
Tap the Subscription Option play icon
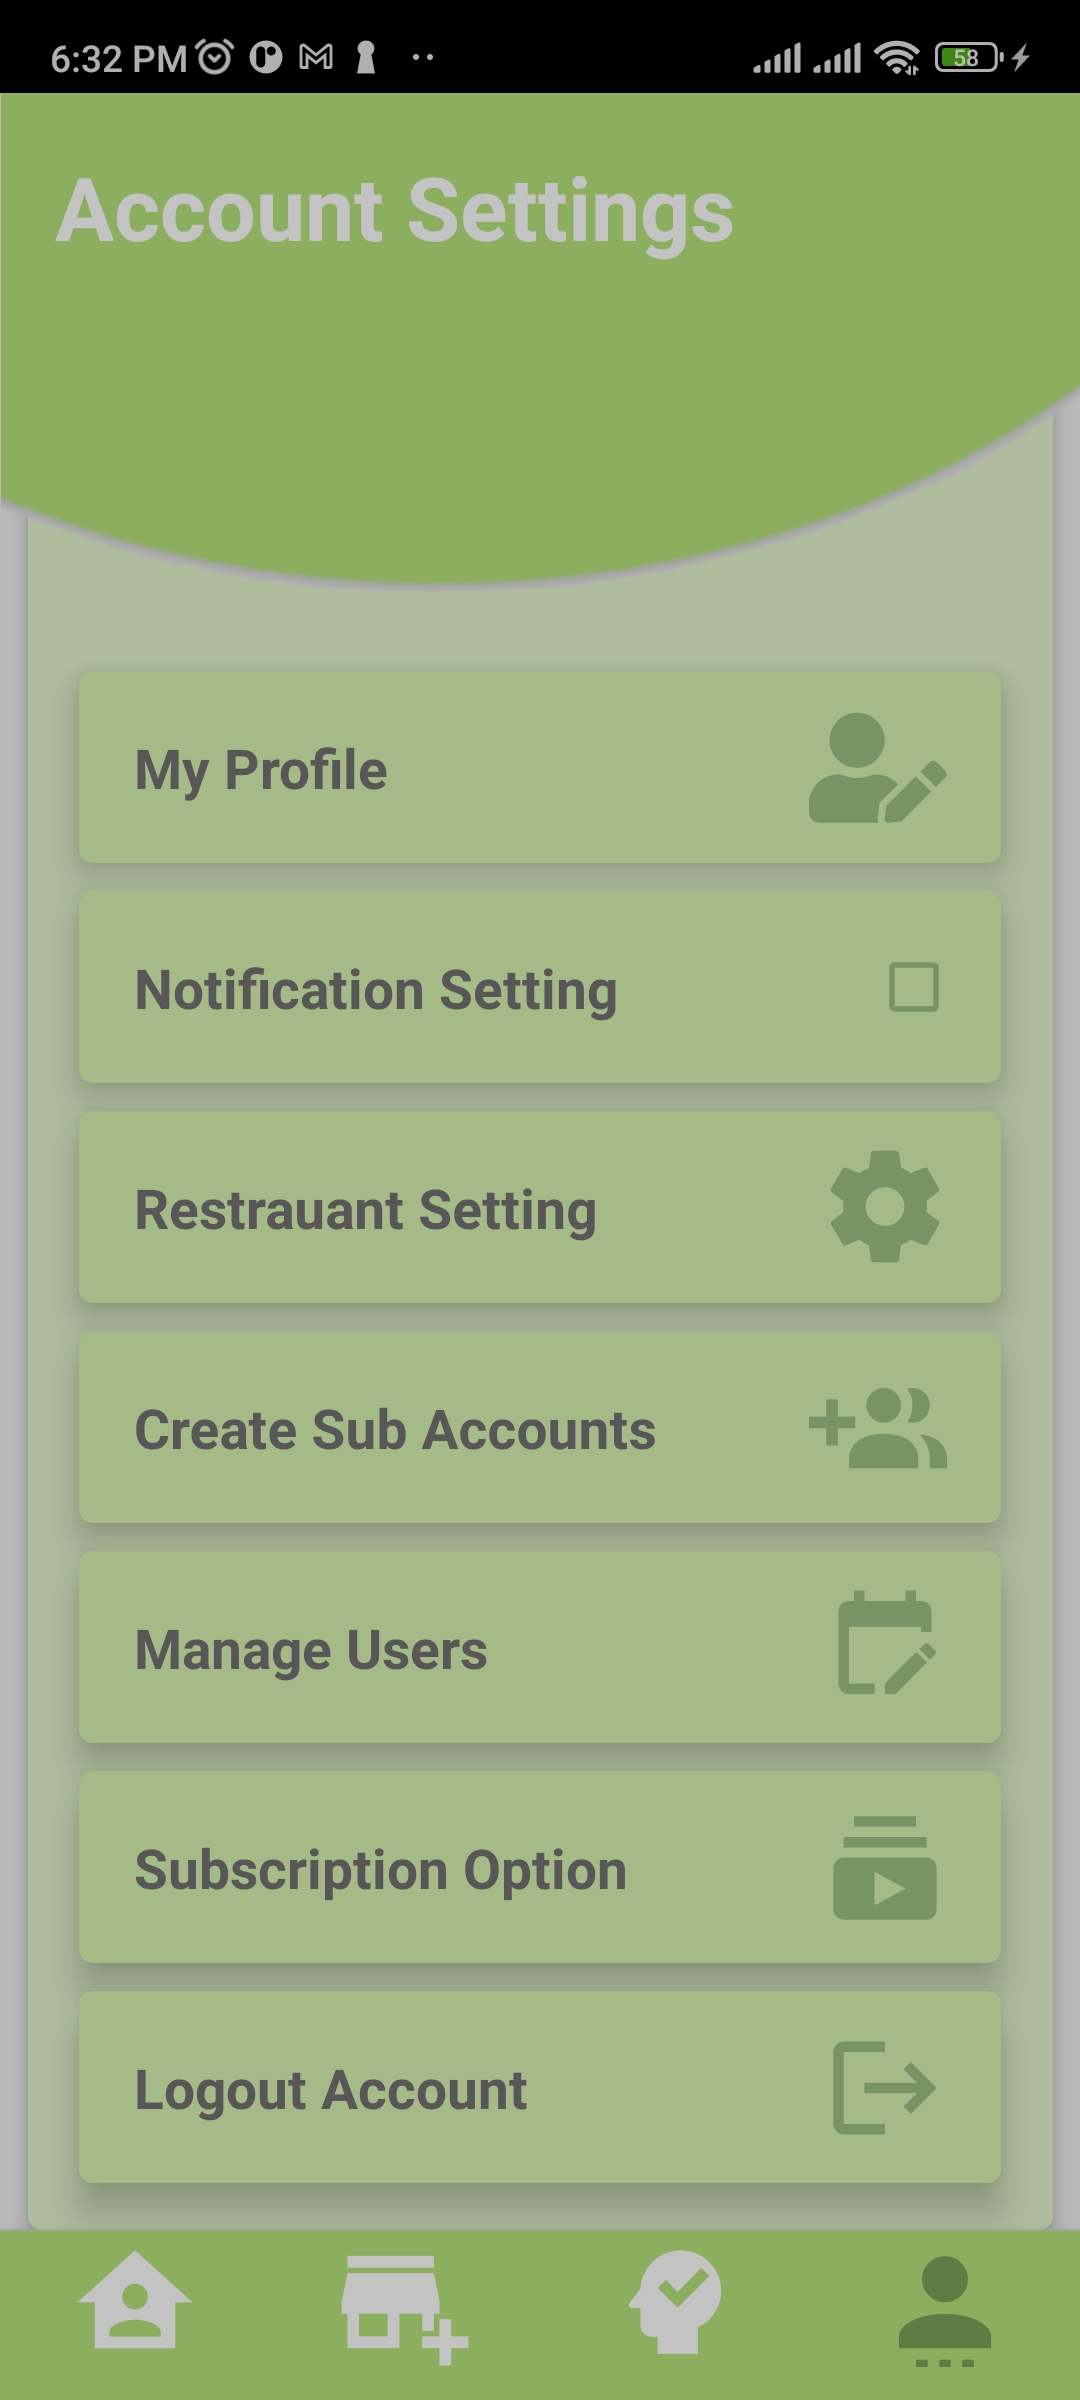[x=884, y=1868]
